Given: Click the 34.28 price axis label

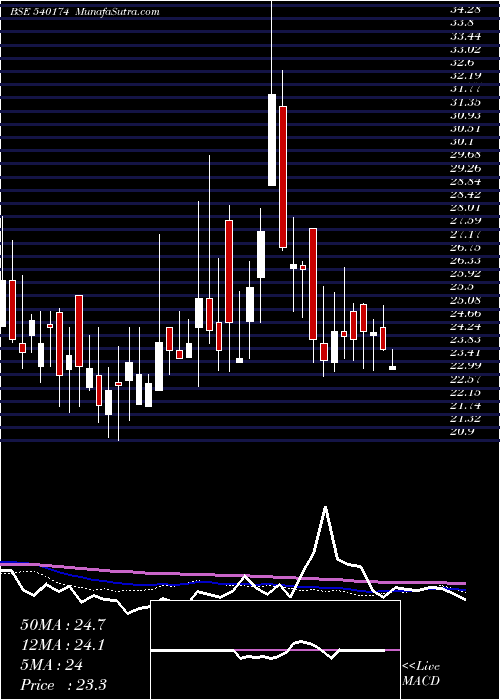Looking at the screenshot, I should click(x=465, y=9).
